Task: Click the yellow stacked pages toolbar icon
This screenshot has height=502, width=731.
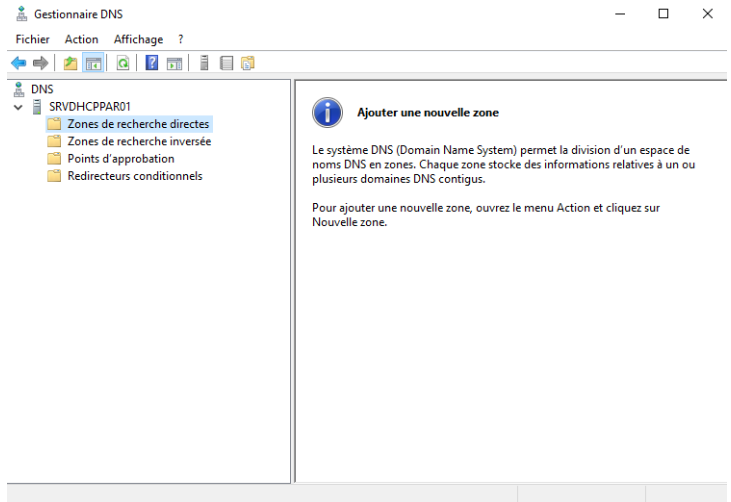Action: [248, 63]
